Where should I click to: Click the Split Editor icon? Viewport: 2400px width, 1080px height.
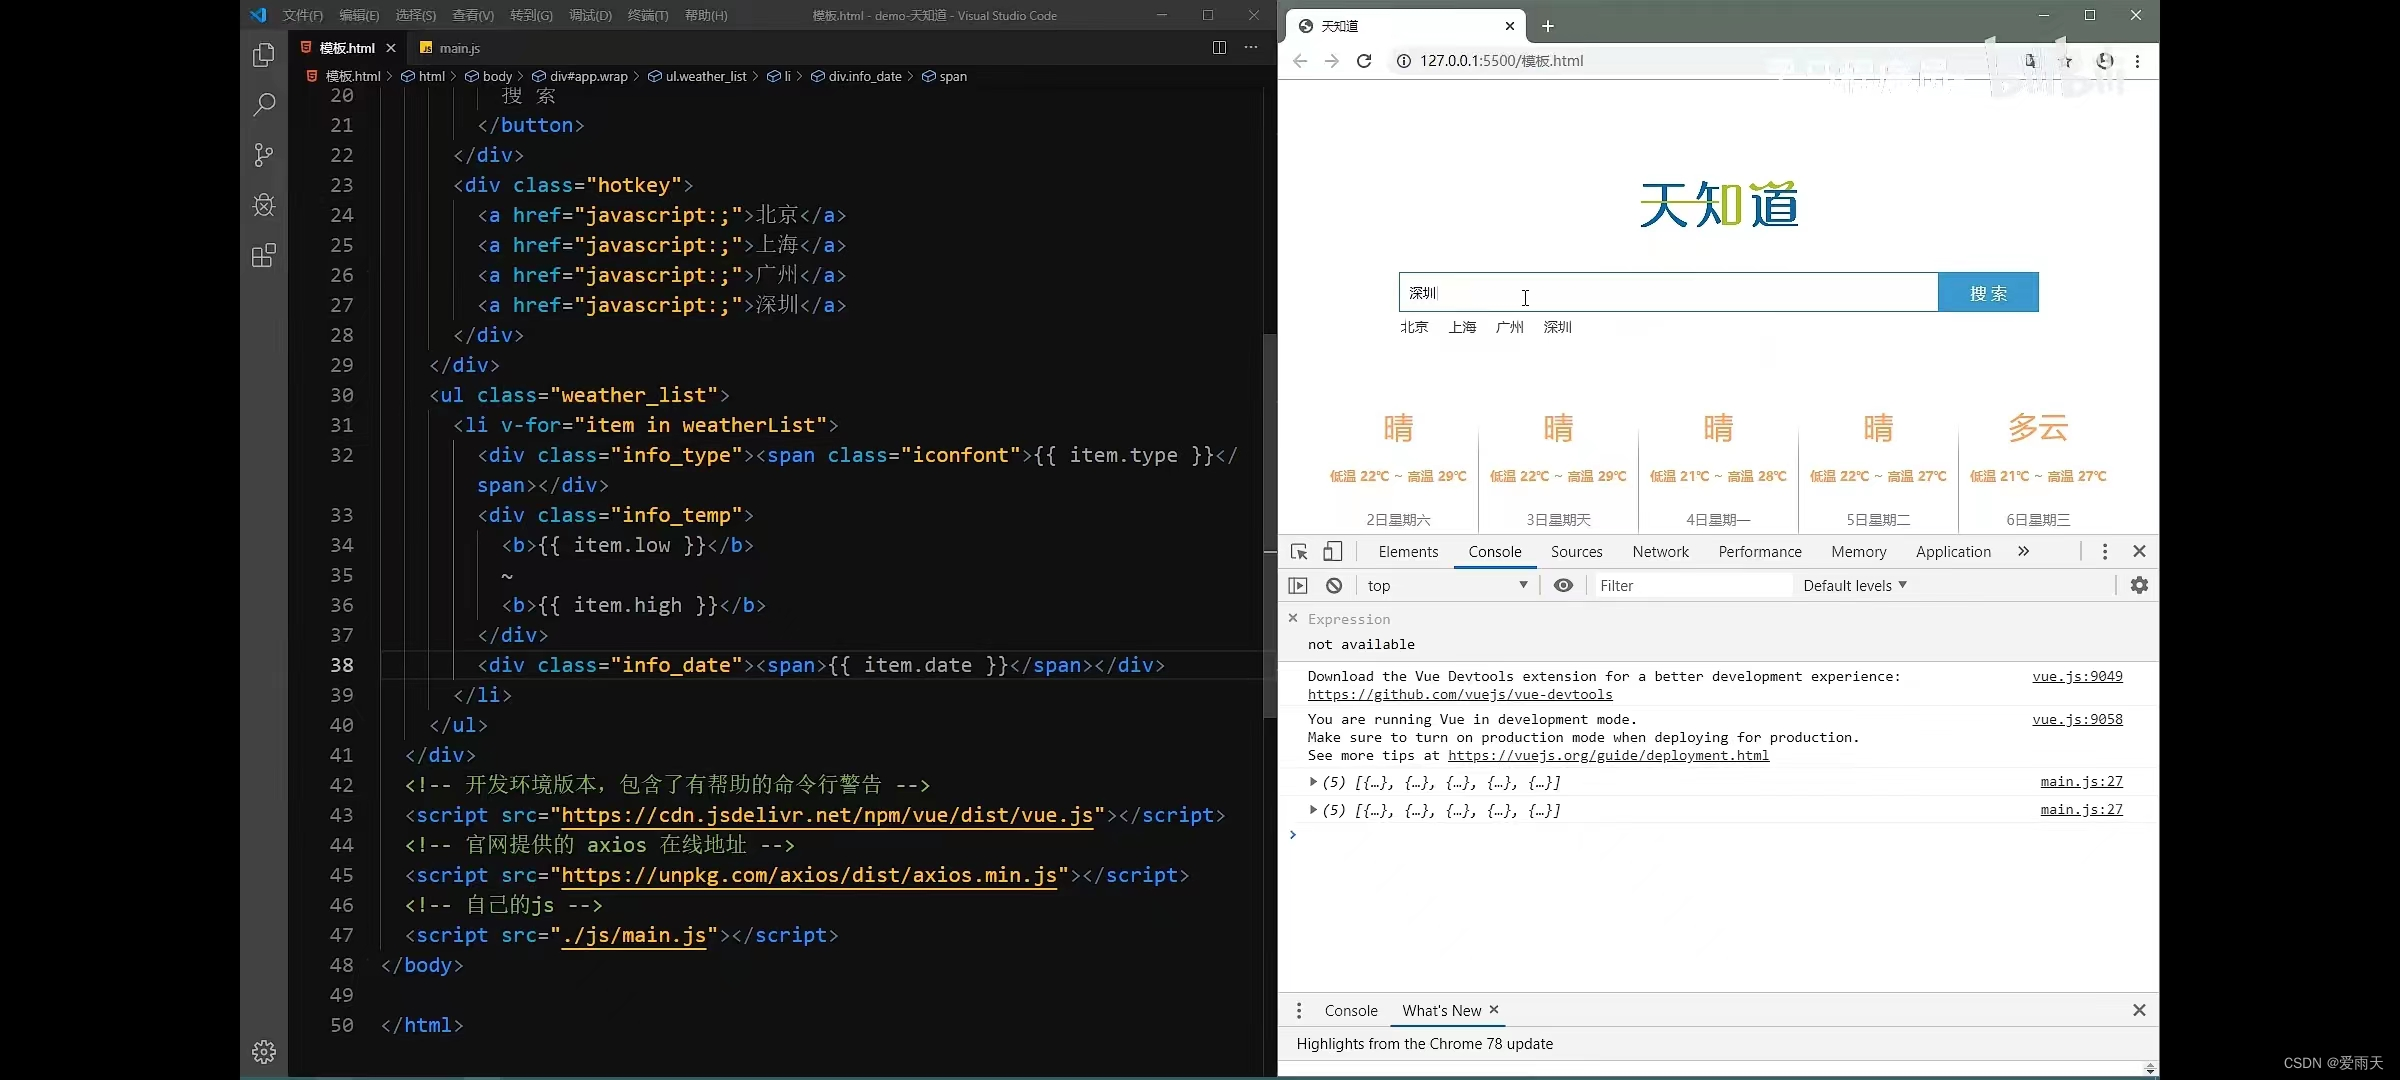pos(1219,47)
